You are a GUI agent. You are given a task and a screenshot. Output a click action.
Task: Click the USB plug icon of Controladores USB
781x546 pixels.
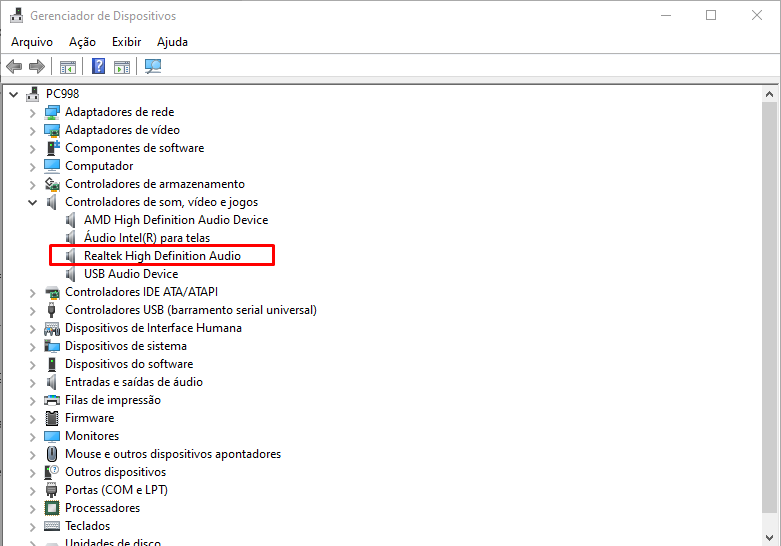click(x=51, y=310)
